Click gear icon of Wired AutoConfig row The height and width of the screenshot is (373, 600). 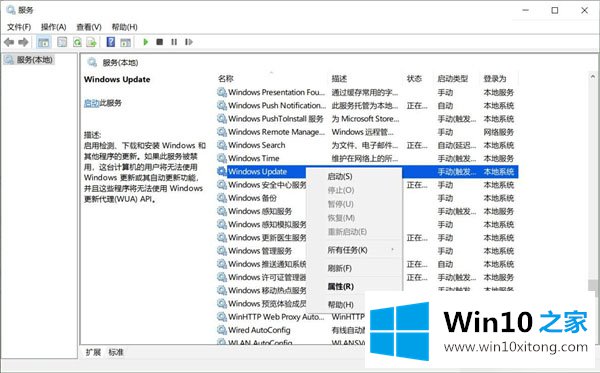click(222, 330)
